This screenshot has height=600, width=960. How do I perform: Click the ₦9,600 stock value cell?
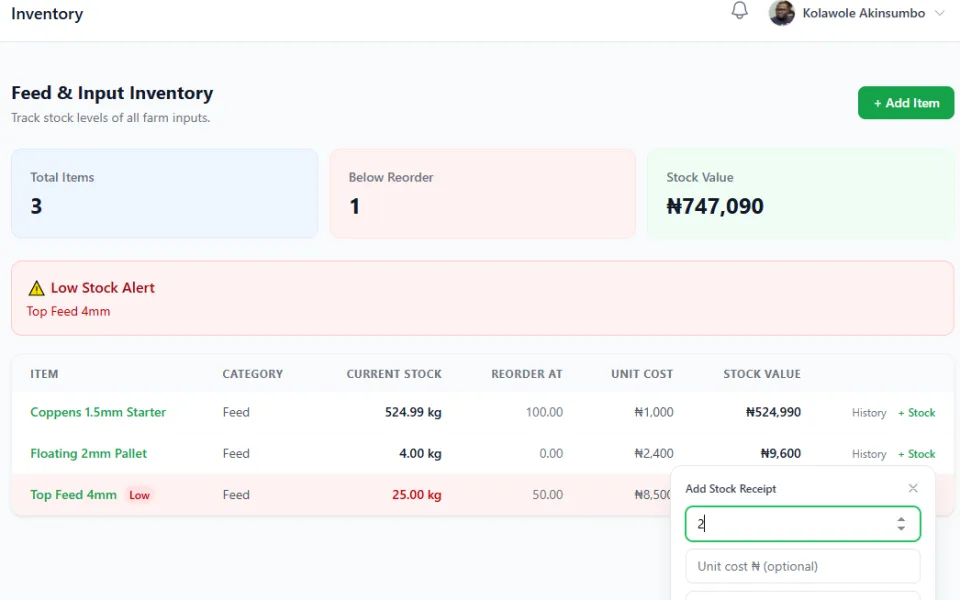coord(781,454)
